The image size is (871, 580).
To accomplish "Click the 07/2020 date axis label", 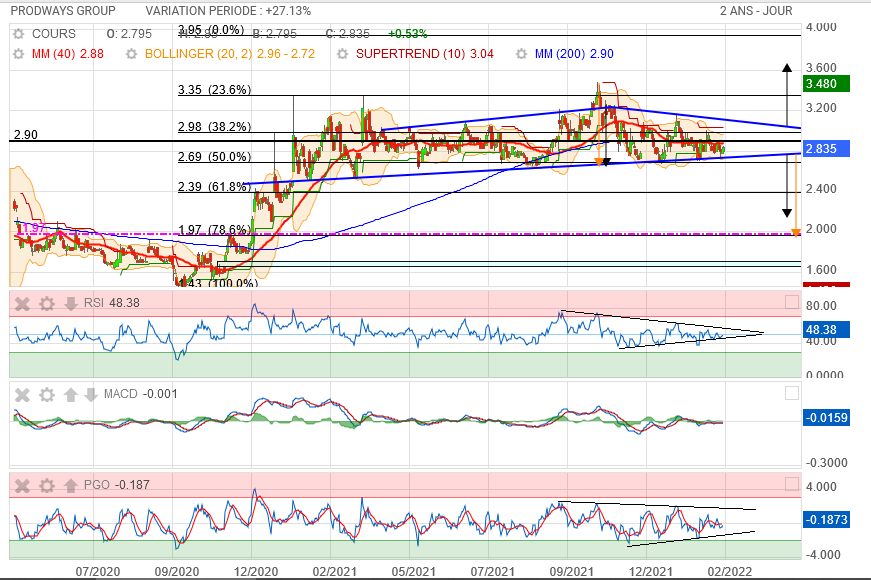I will click(x=98, y=571).
